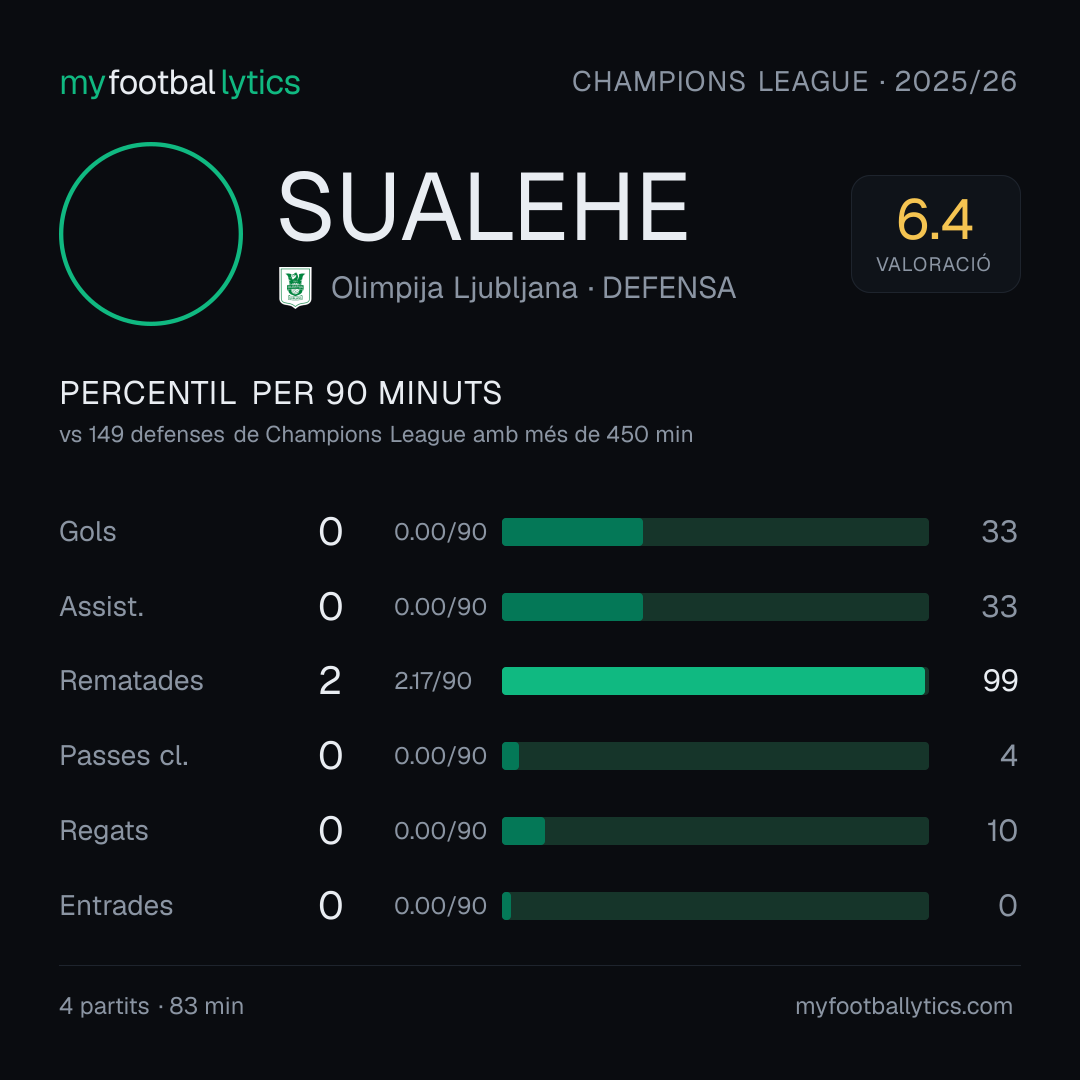Click the Passes cl. percentile bar
Image resolution: width=1080 pixels, height=1080 pixels.
click(715, 756)
